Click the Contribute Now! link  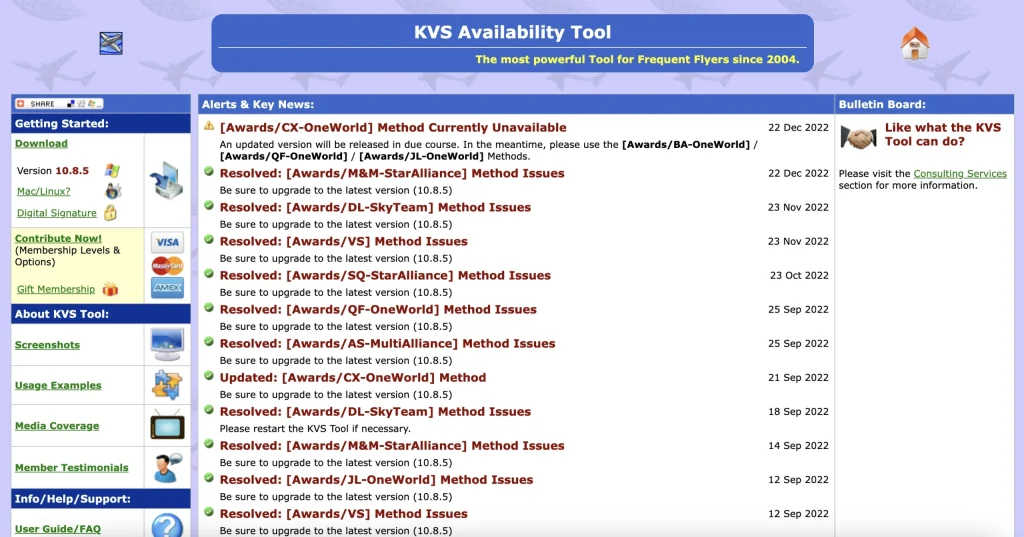[x=58, y=238]
